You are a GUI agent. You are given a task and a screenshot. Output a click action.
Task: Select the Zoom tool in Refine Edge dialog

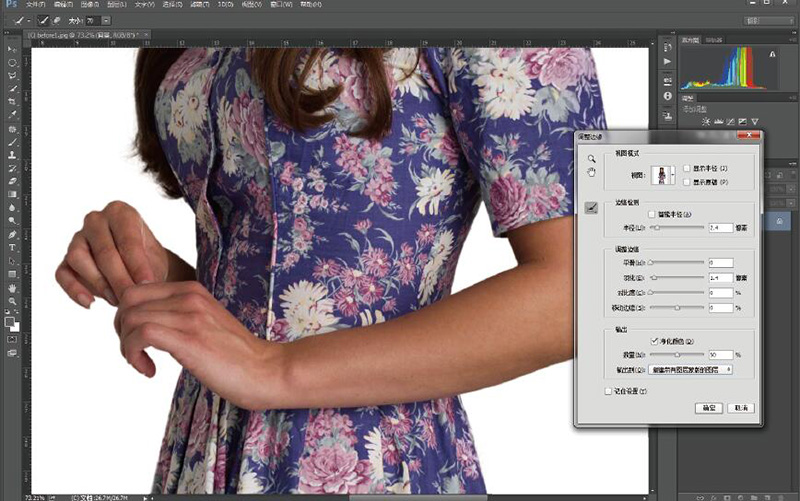[x=591, y=158]
